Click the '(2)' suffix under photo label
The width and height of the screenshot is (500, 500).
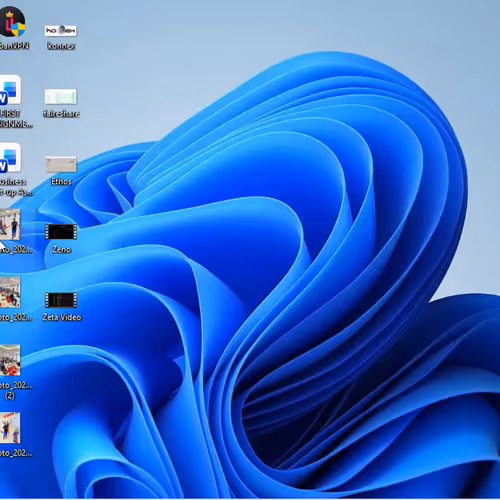(10, 396)
